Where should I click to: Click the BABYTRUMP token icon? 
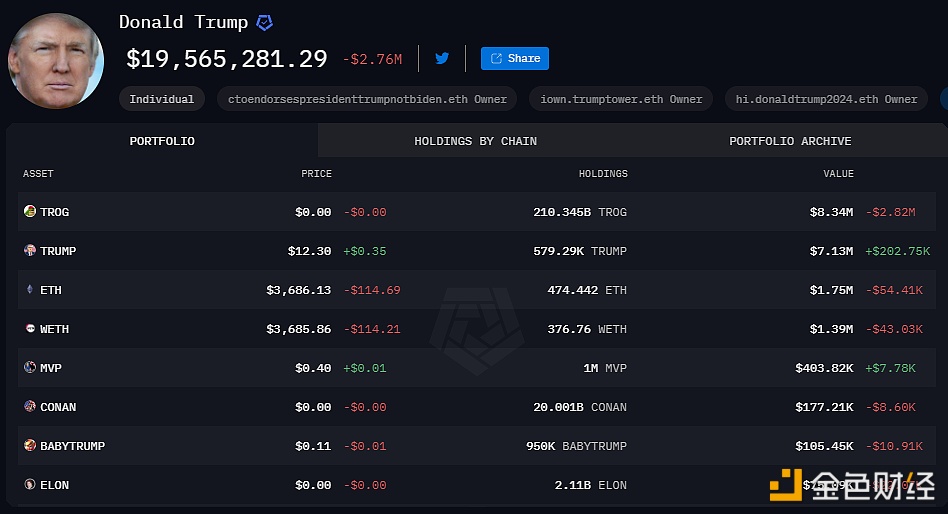pyautogui.click(x=30, y=445)
